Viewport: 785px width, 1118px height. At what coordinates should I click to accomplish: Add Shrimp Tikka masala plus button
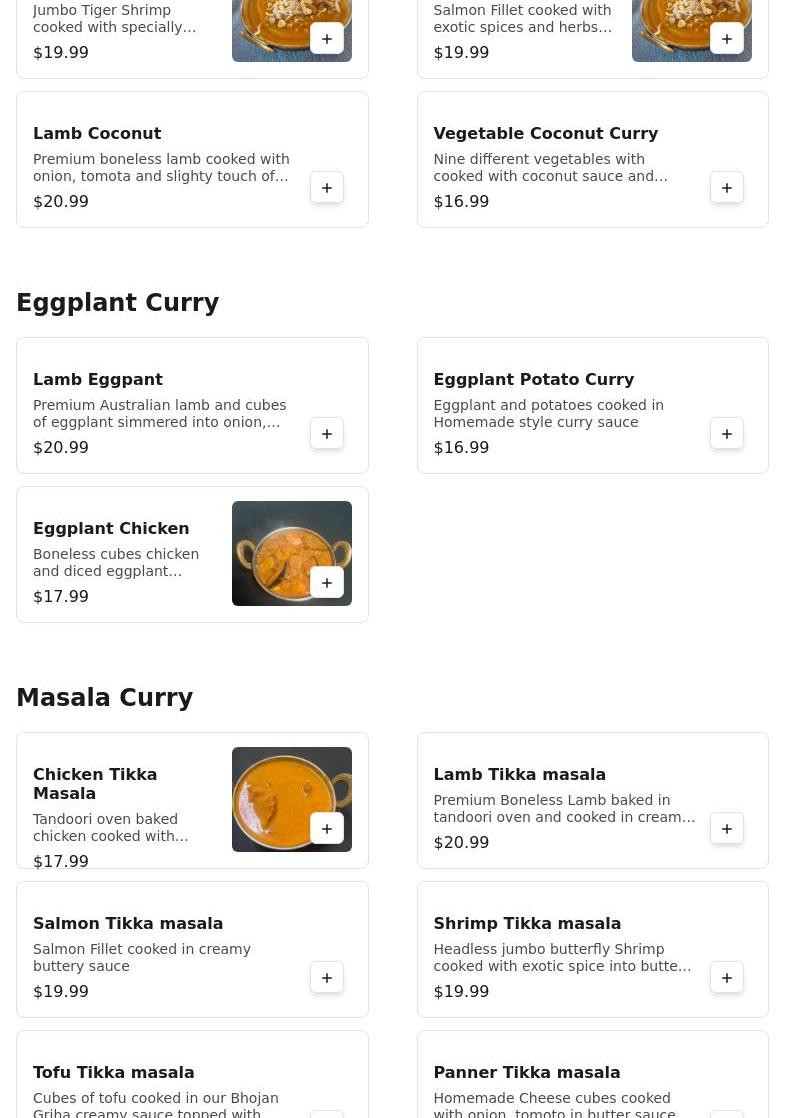point(727,978)
